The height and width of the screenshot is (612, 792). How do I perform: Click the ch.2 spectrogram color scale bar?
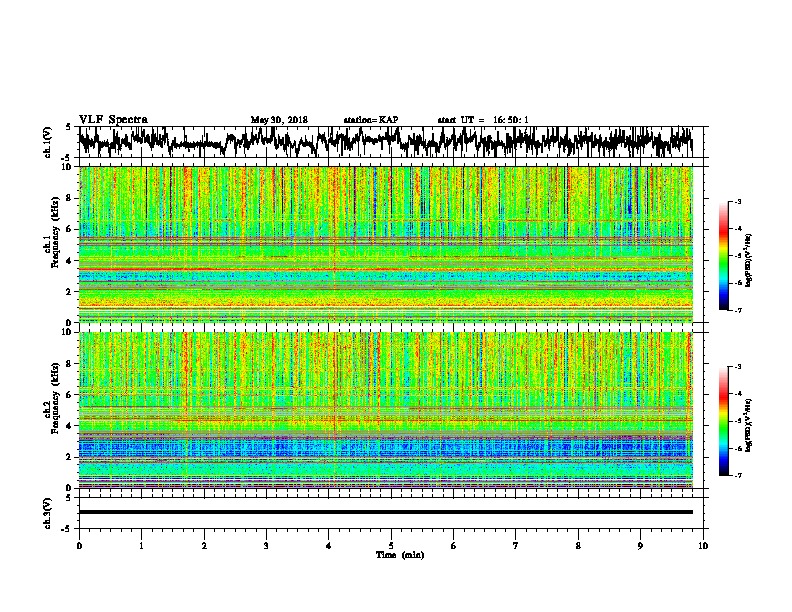tap(724, 421)
